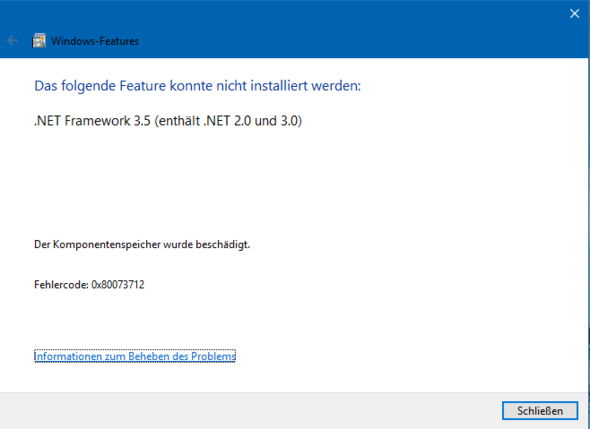Click the Windows-Features program icon
The image size is (590, 429).
tap(39, 41)
